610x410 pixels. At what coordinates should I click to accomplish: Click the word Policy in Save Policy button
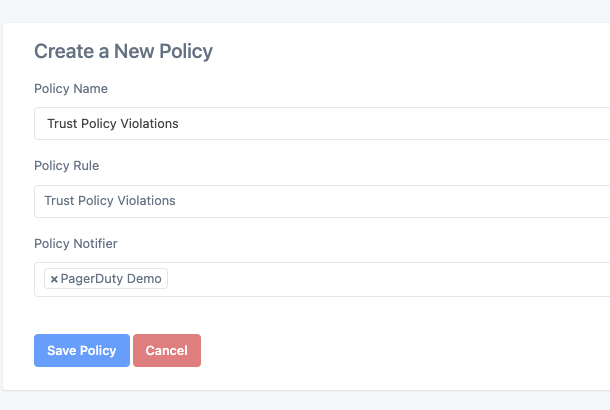(x=98, y=350)
